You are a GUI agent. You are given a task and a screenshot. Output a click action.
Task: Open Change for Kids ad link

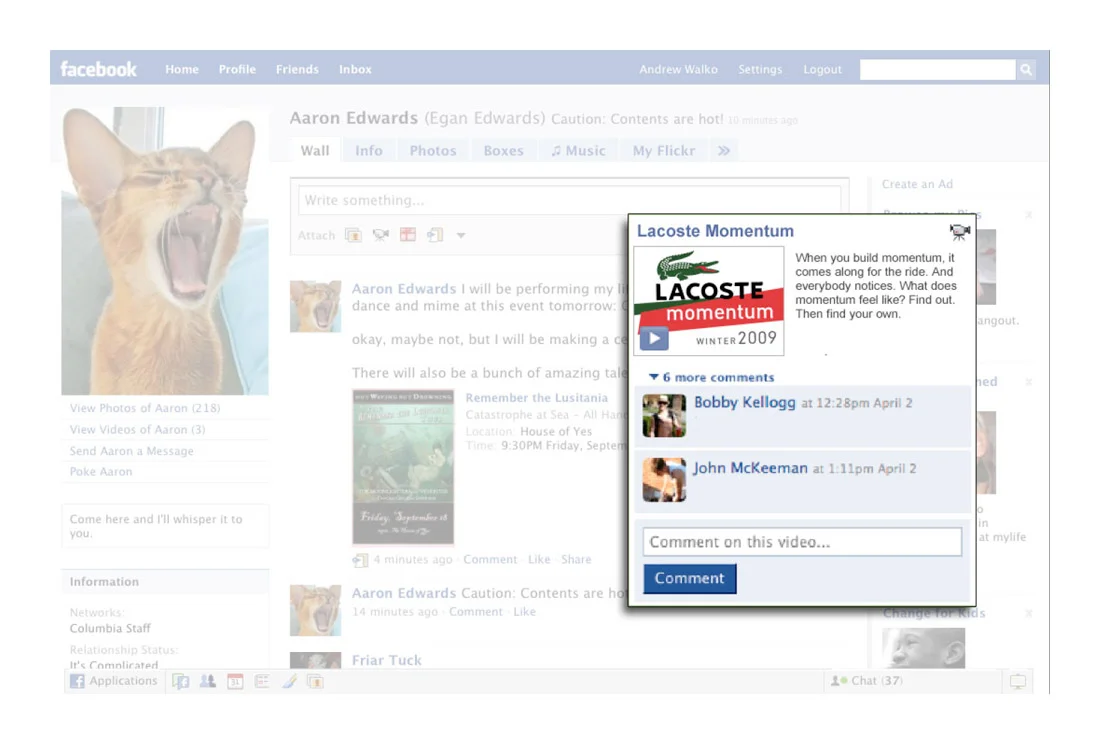(934, 614)
